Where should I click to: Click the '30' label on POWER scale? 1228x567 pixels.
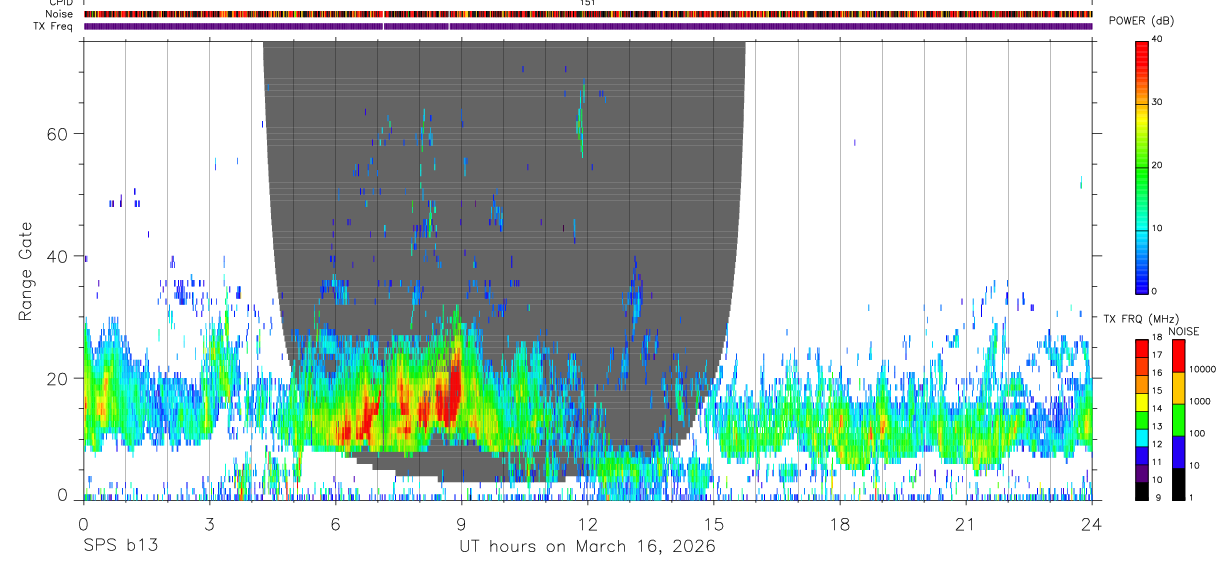[1157, 102]
